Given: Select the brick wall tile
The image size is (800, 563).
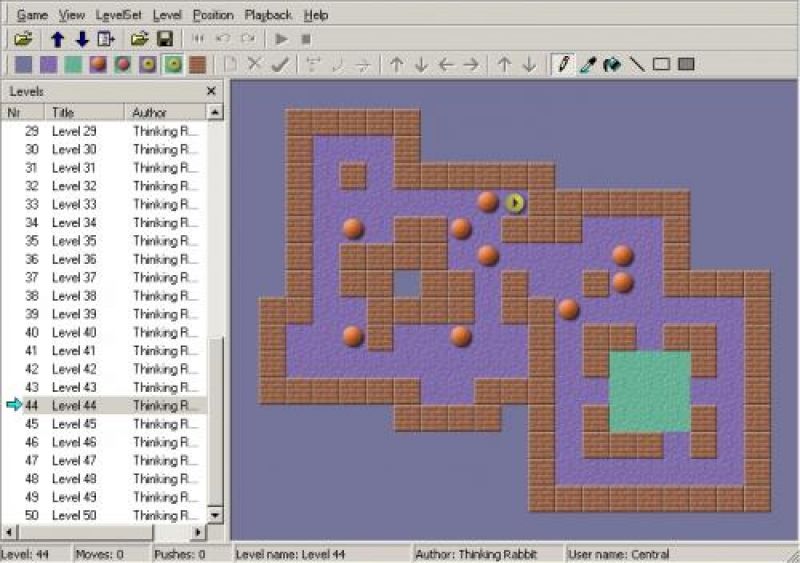Looking at the screenshot, I should [197, 65].
